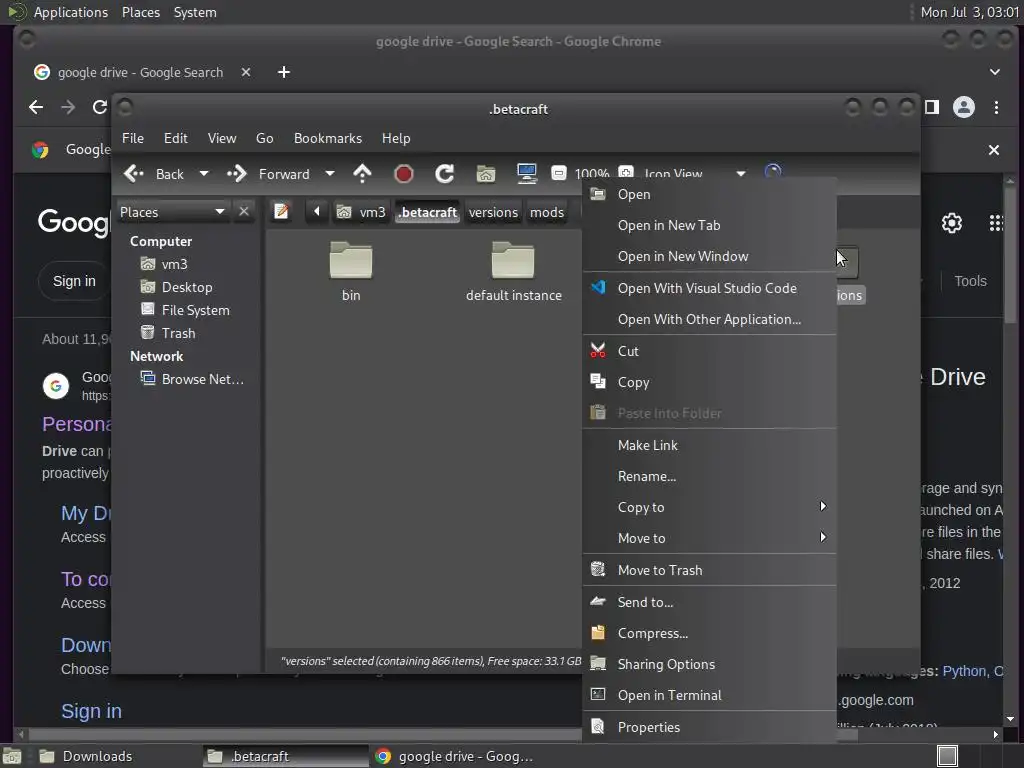Screen dimensions: 1024x768
Task: Click the path bar left scroll arrow
Action: (x=317, y=212)
